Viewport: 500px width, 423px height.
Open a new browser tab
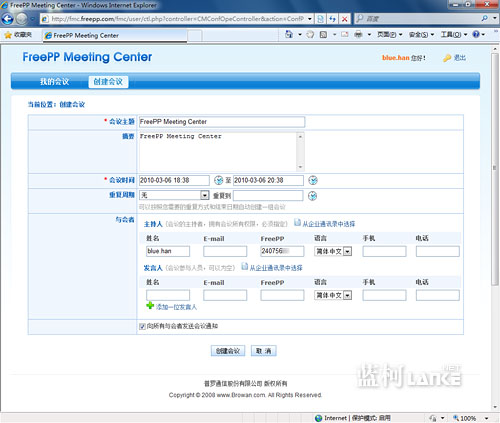[x=195, y=35]
